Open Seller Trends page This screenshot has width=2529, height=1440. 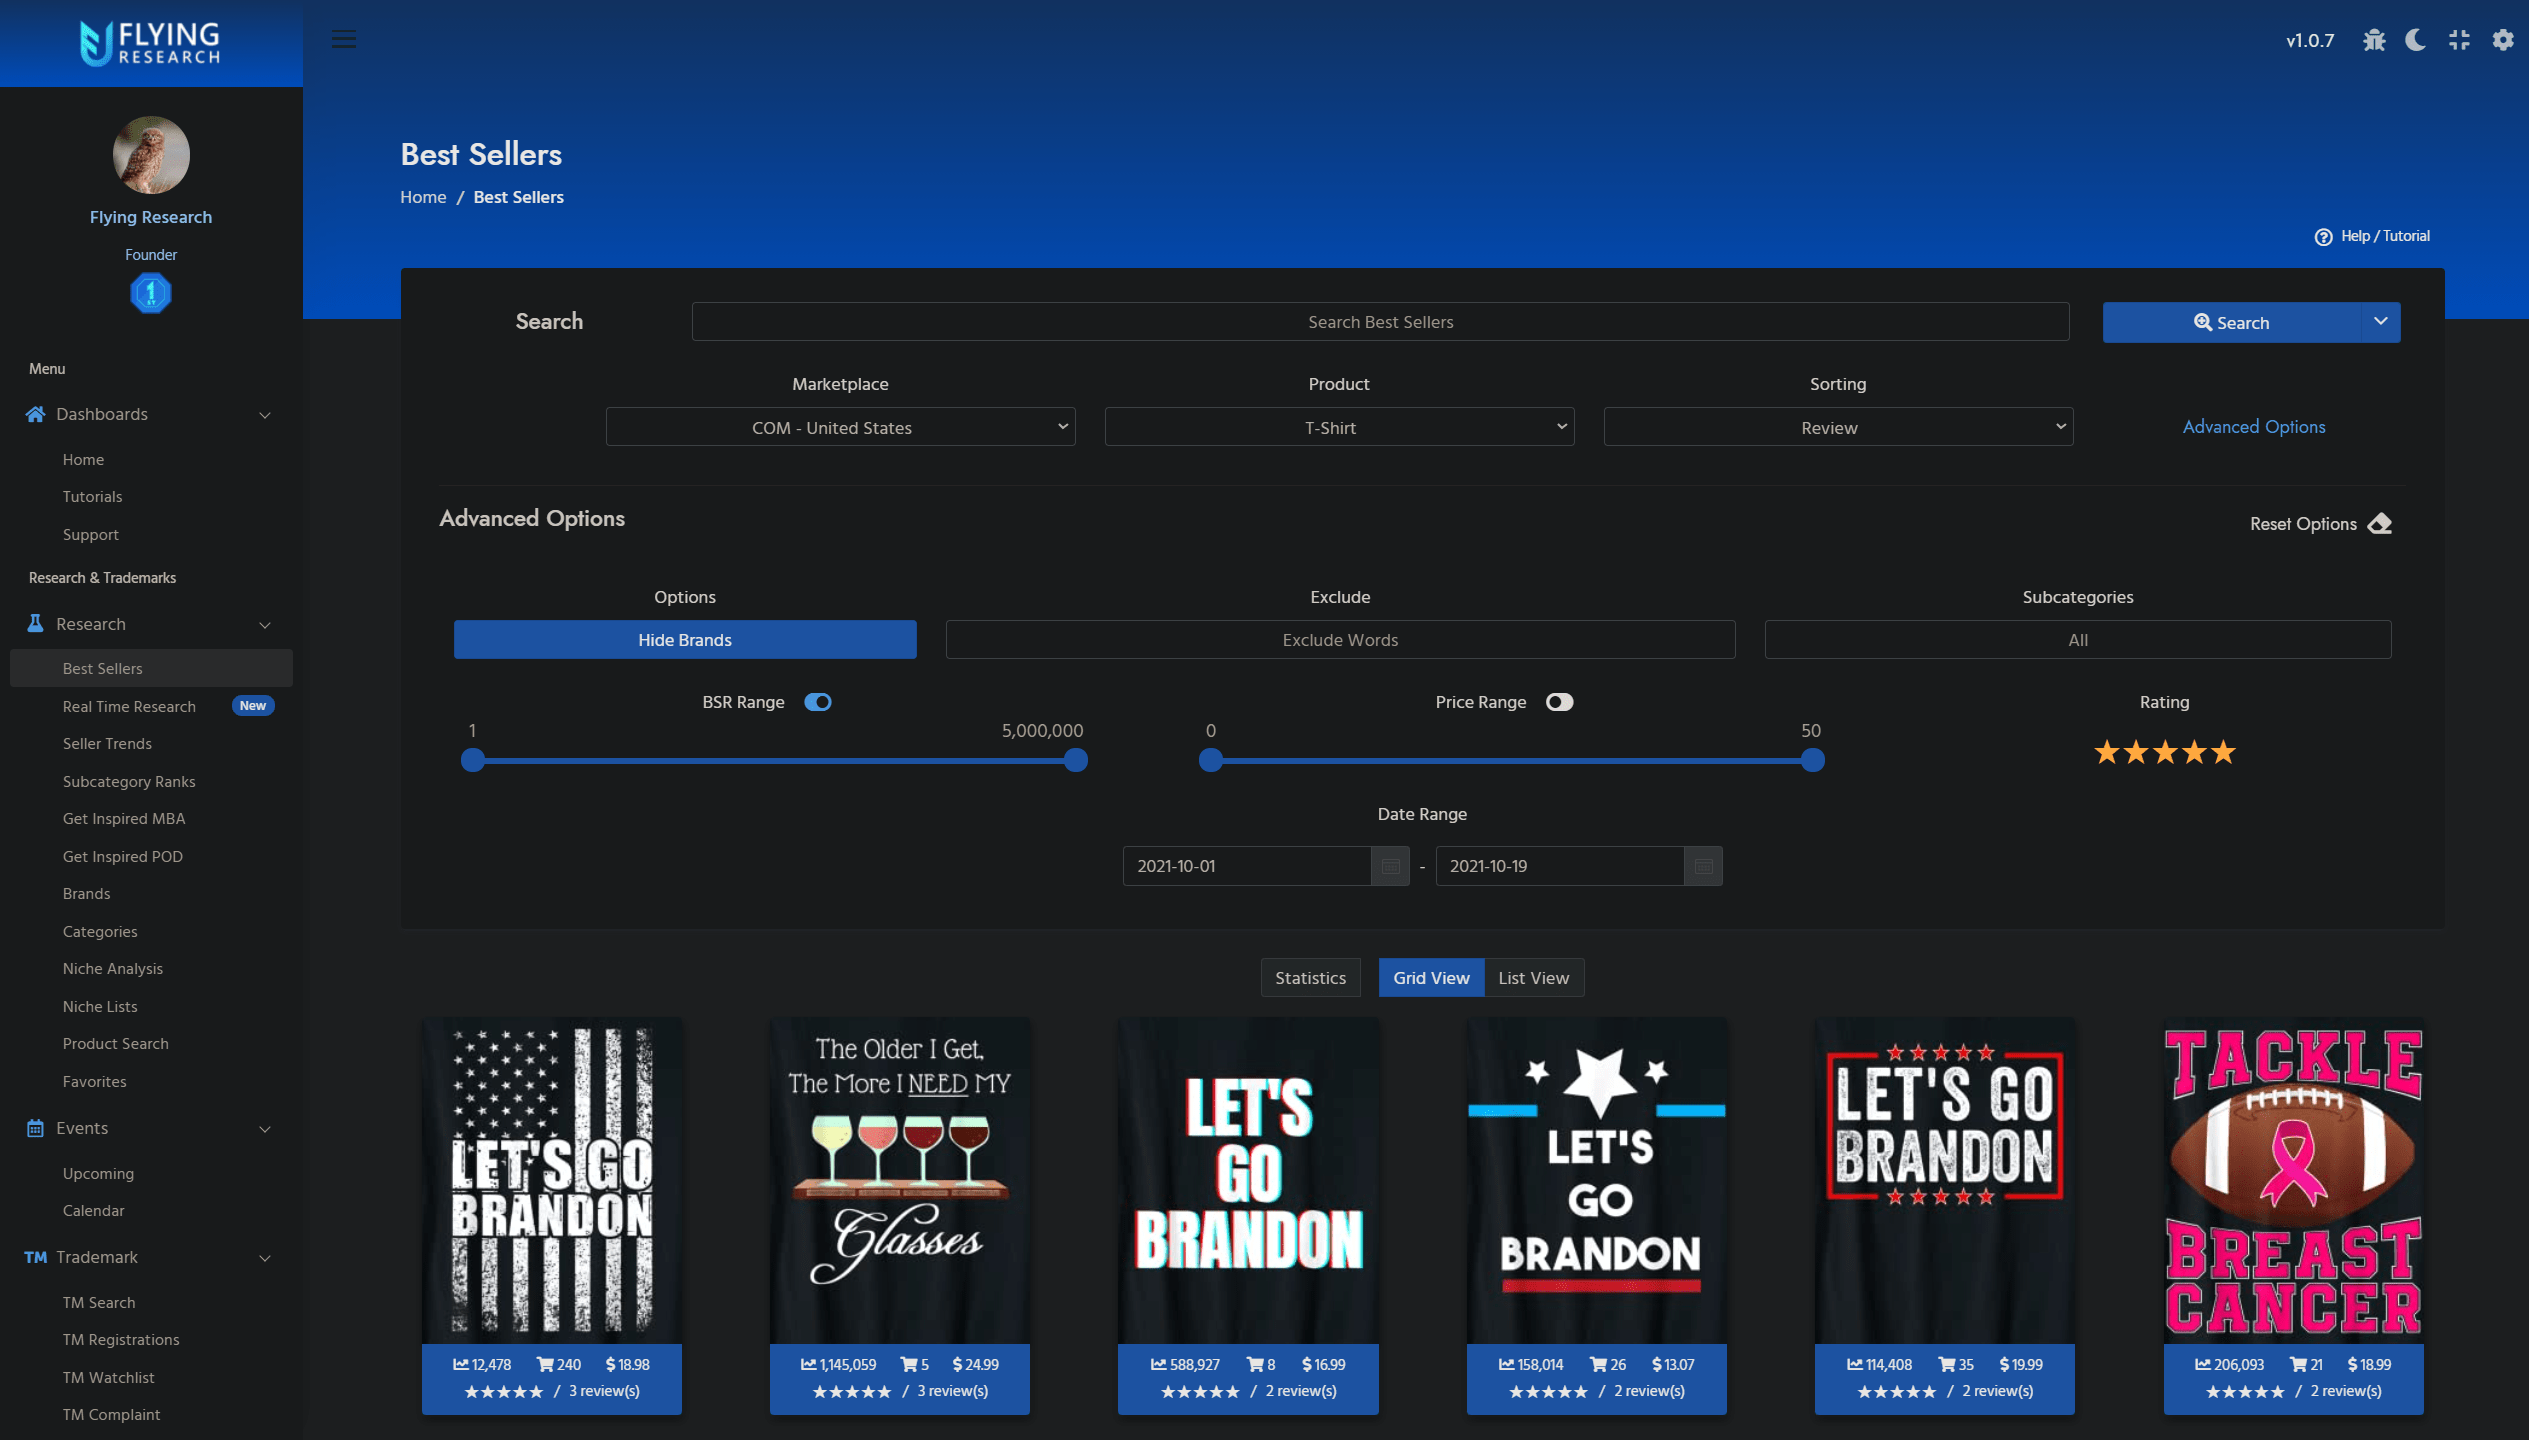coord(107,743)
